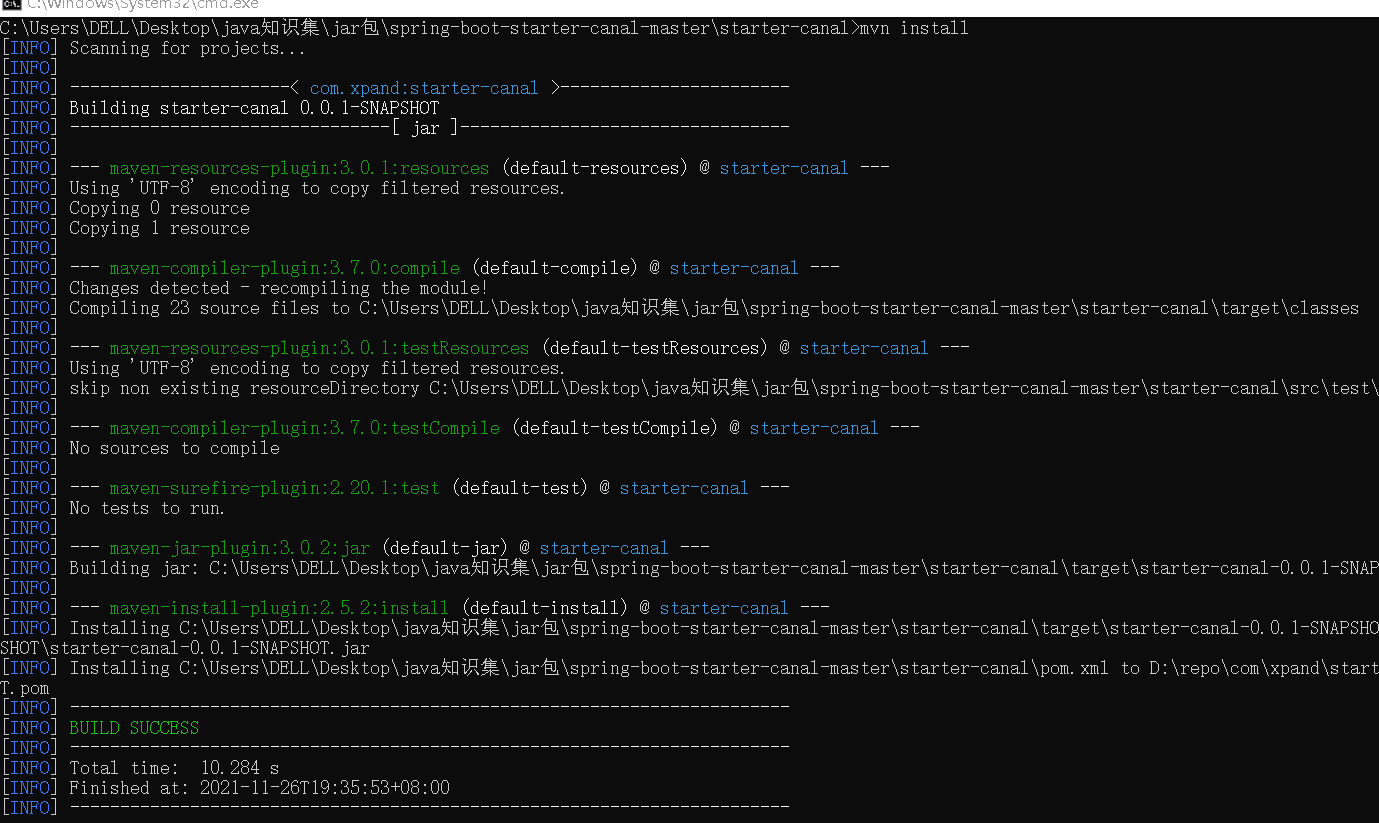Click "skip non existing resourceDirectory" text
Viewport: 1379px width, 823px height.
[x=244, y=388]
